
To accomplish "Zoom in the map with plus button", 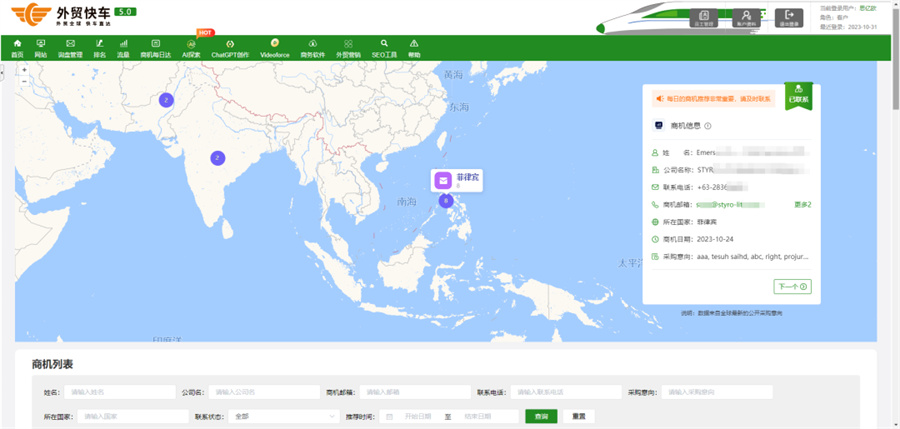I will 24,71.
